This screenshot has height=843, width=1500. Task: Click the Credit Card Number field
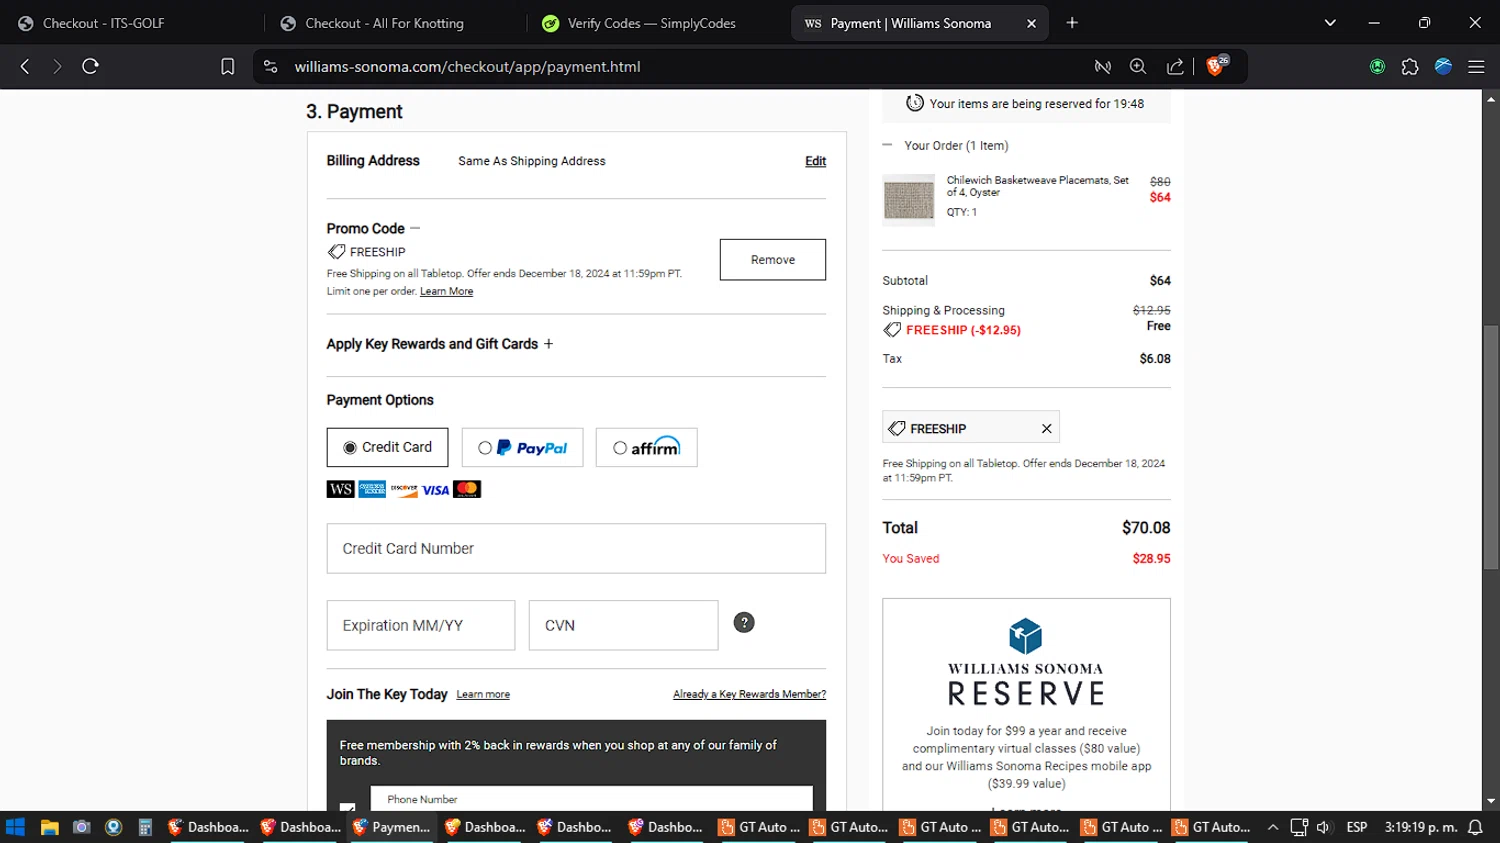tap(576, 548)
